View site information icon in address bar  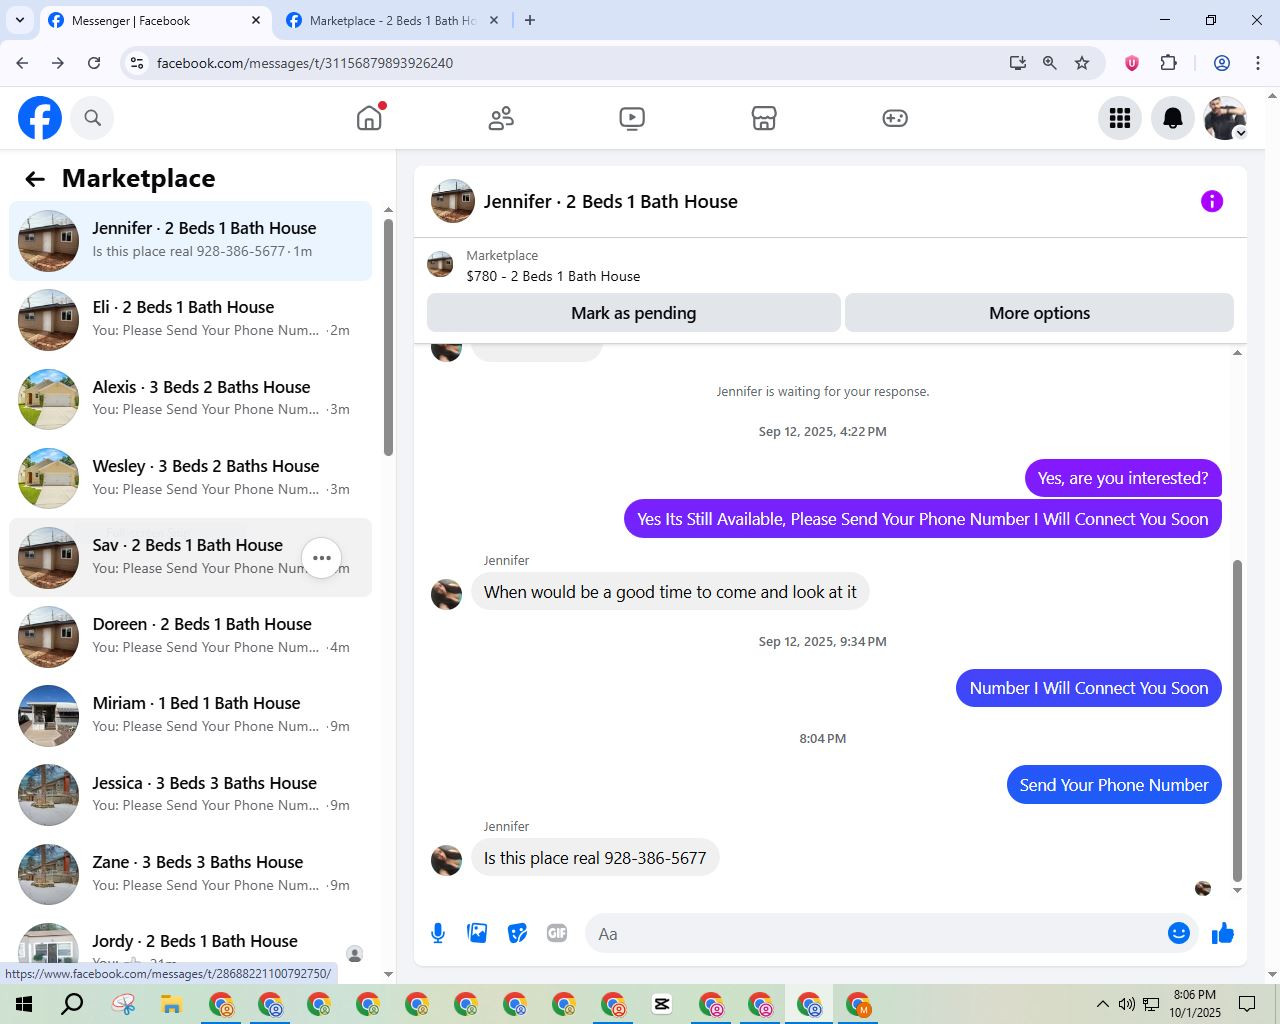137,63
